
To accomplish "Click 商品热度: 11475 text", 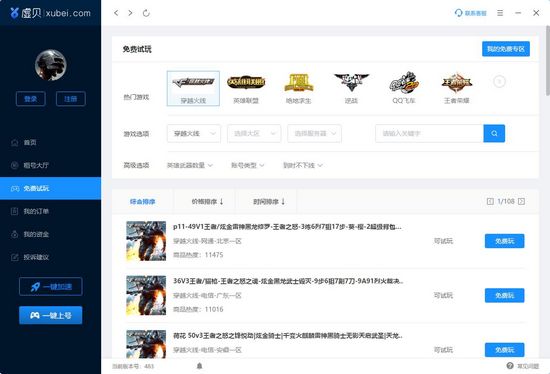I will 198,255.
